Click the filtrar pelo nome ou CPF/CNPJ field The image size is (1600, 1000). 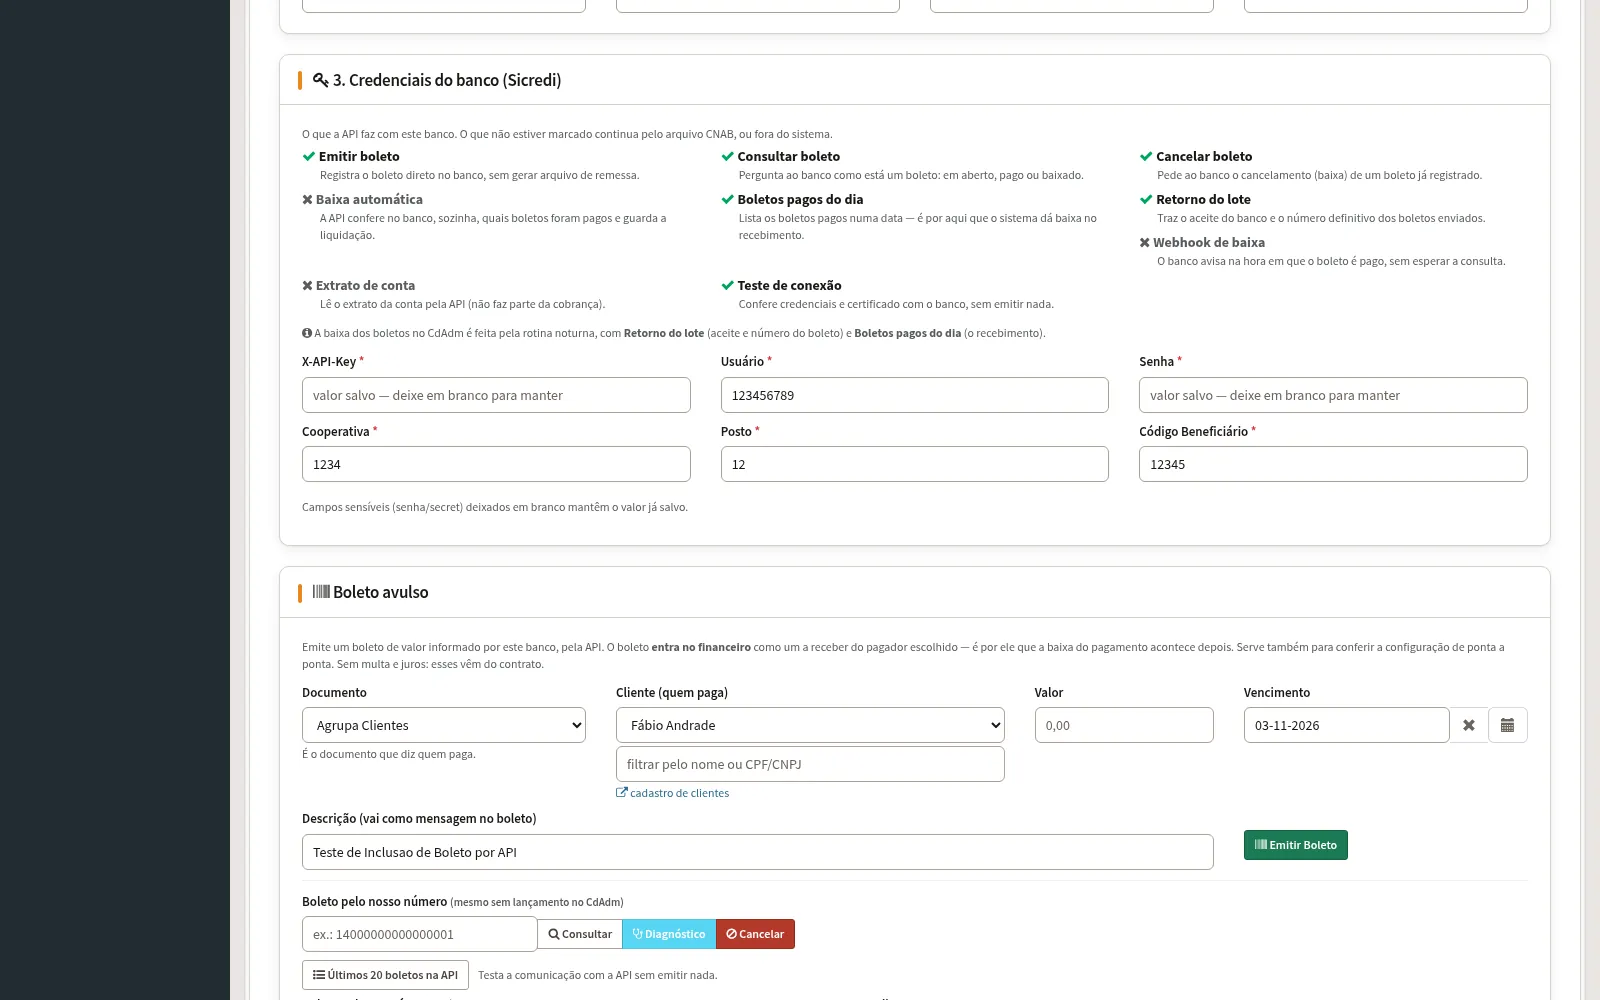click(810, 764)
